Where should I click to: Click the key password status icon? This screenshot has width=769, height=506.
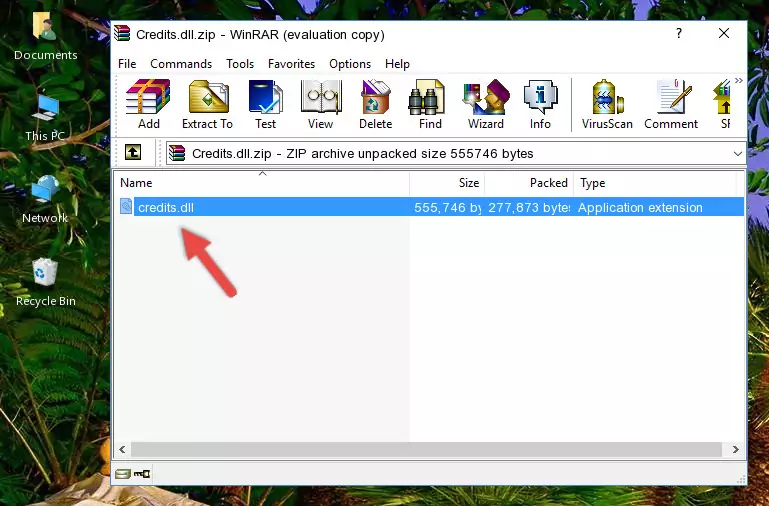click(142, 474)
